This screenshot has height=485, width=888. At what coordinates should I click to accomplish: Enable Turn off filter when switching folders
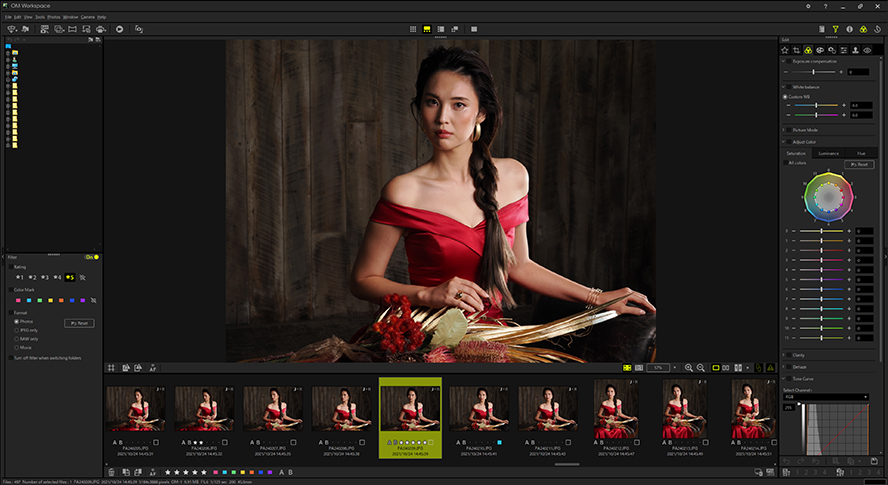point(11,358)
